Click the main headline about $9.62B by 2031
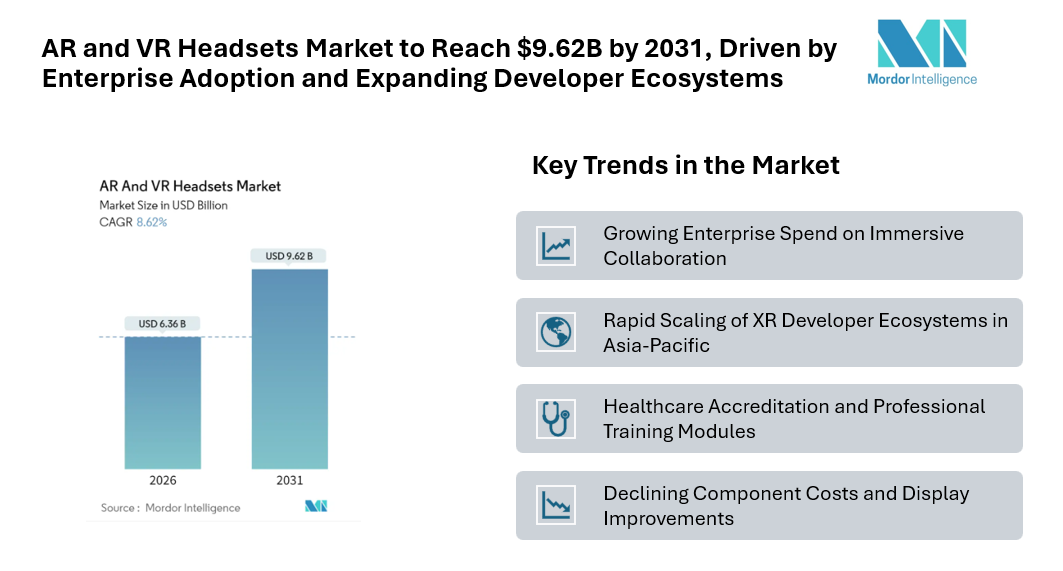This screenshot has height=571, width=1063. pos(439,63)
